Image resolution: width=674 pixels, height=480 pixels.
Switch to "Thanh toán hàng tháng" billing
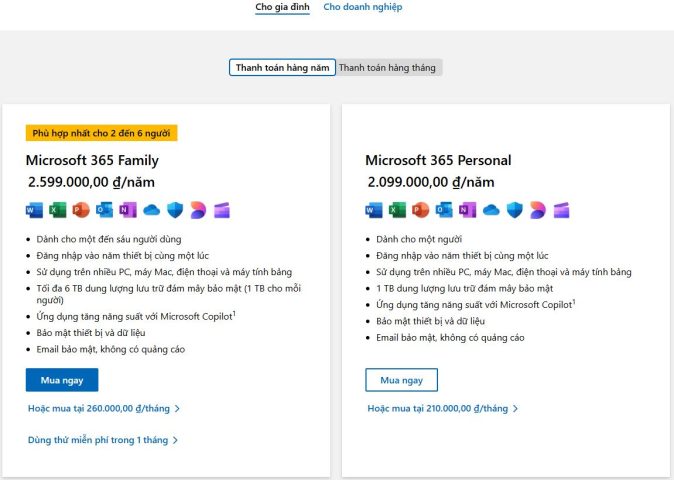point(388,68)
